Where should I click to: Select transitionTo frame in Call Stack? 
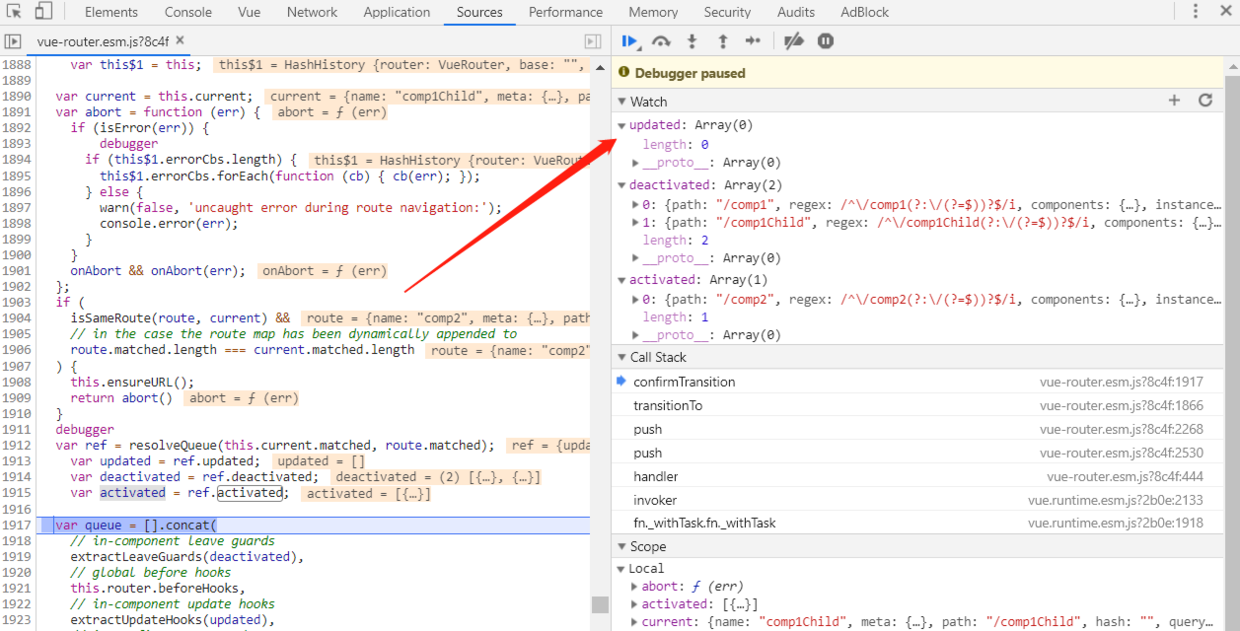[x=667, y=405]
